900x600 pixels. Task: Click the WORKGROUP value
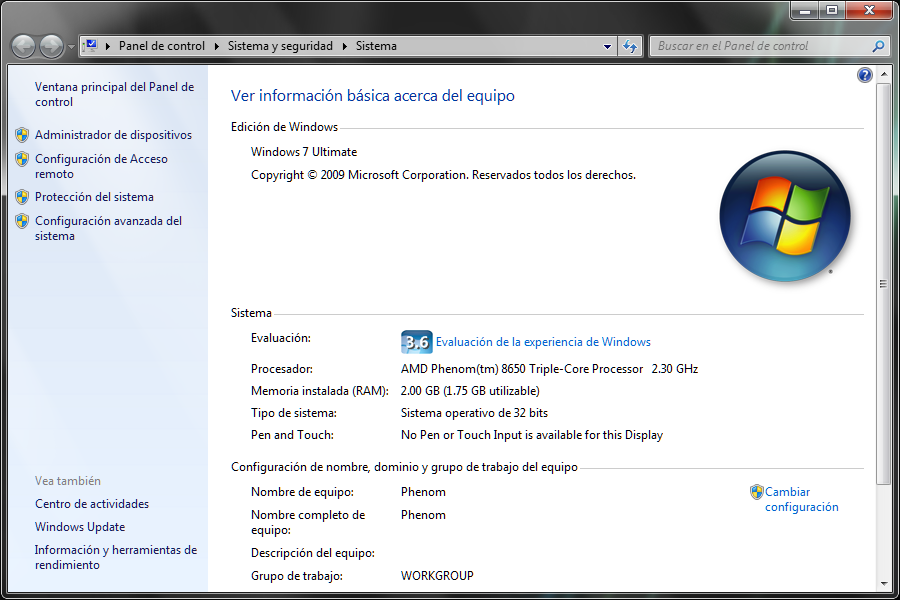click(437, 575)
